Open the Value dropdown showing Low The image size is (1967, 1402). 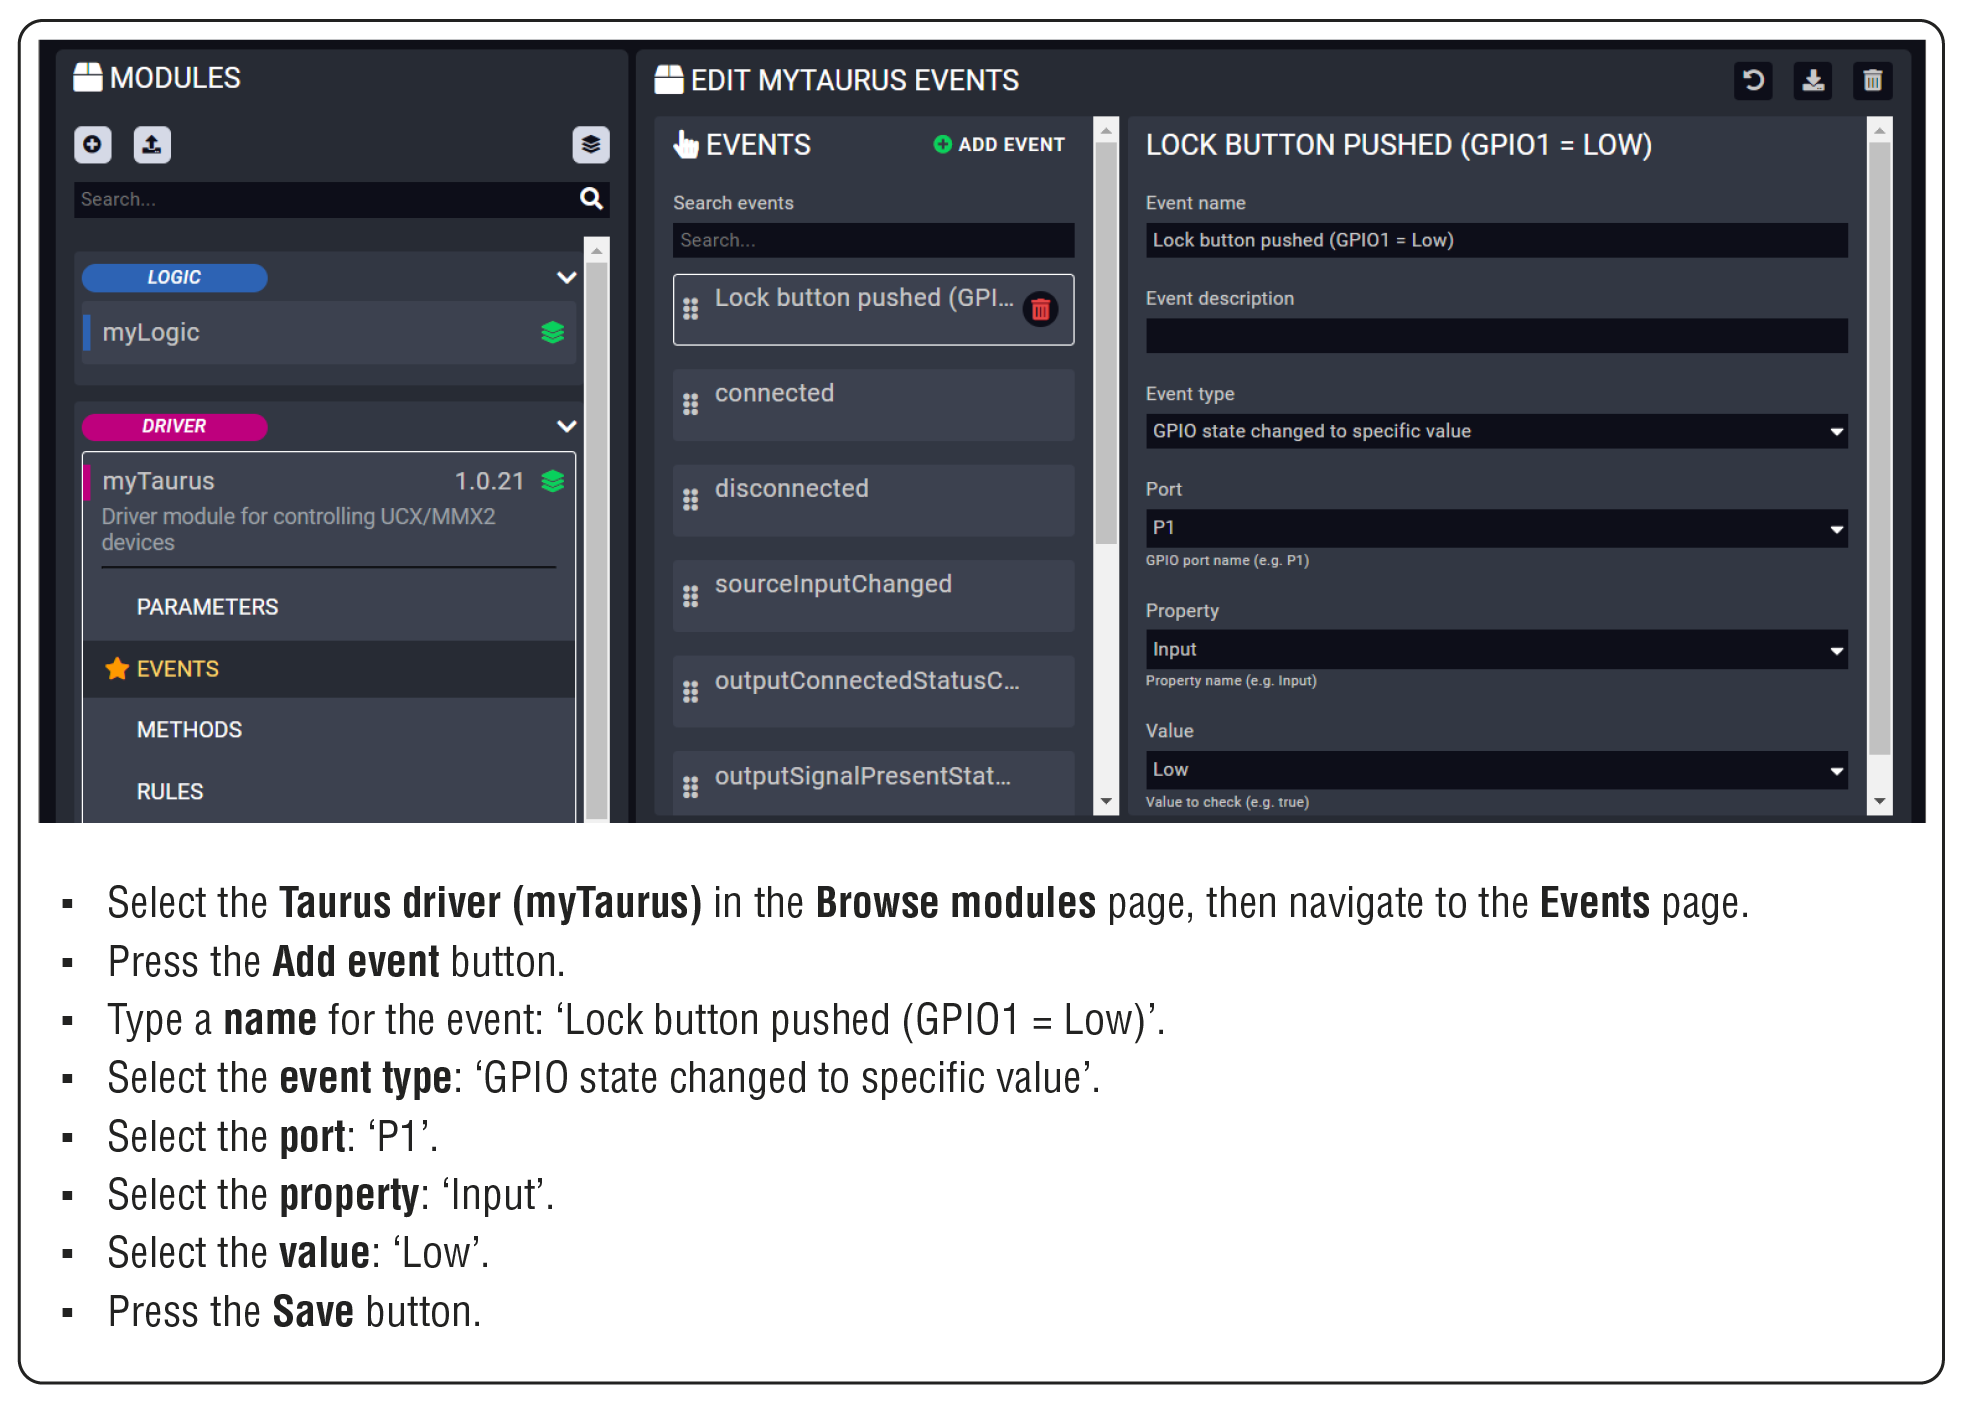click(x=1495, y=770)
